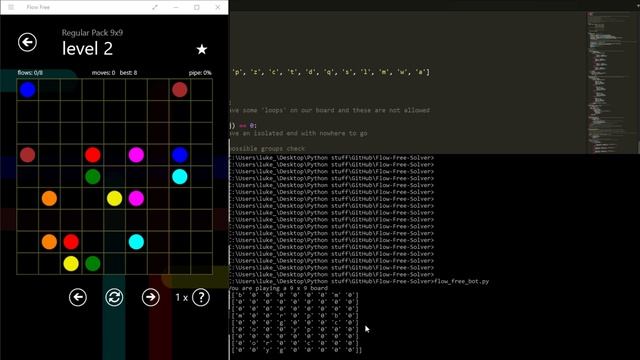Toggle full screen arrow in Flow Free title bar
The width and height of the screenshot is (640, 360).
pyautogui.click(x=155, y=7)
